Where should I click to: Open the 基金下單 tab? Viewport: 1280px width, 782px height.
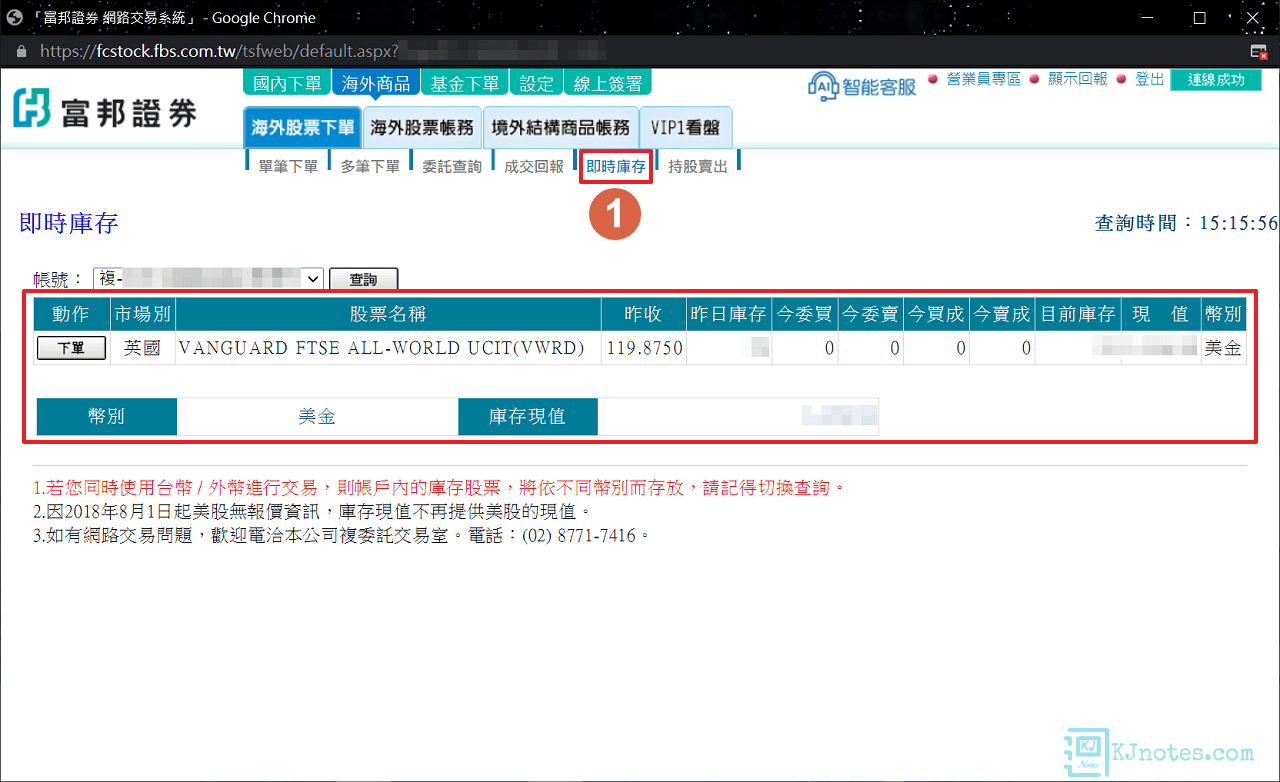464,83
